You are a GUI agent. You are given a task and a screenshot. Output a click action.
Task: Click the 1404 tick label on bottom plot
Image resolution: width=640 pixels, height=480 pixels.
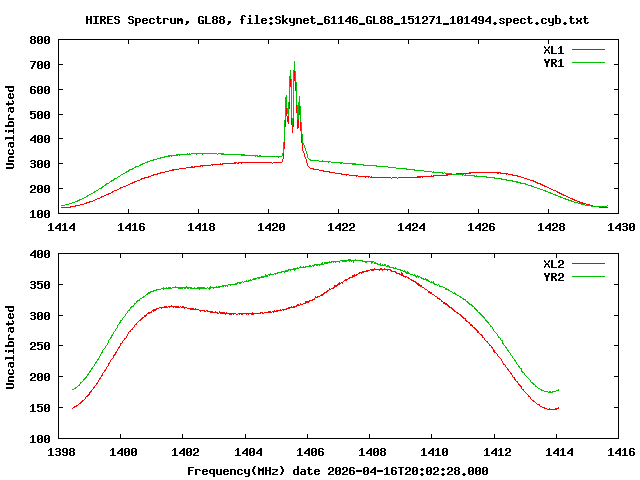tap(248, 452)
